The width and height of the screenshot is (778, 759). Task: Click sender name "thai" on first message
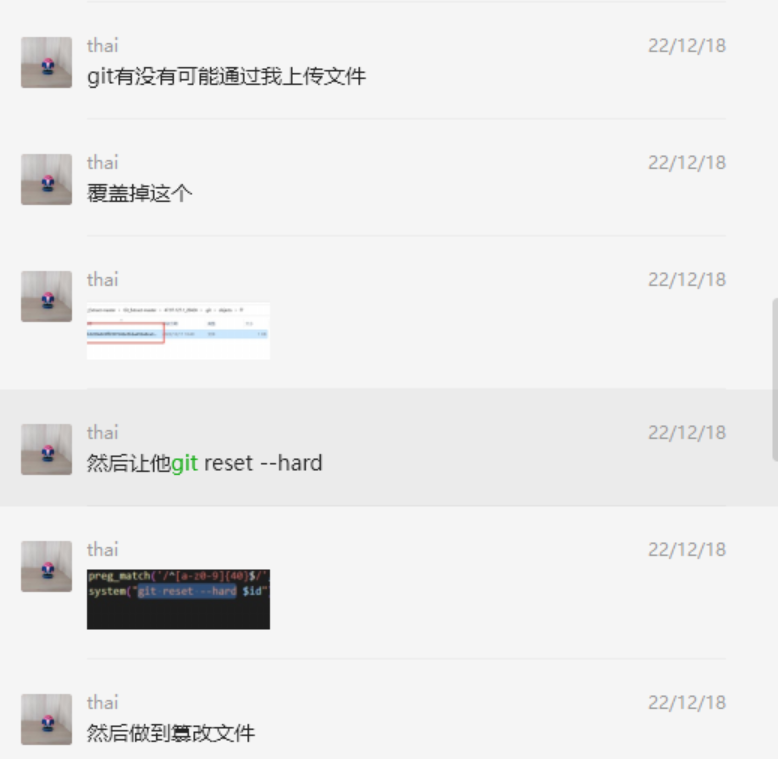click(x=103, y=46)
